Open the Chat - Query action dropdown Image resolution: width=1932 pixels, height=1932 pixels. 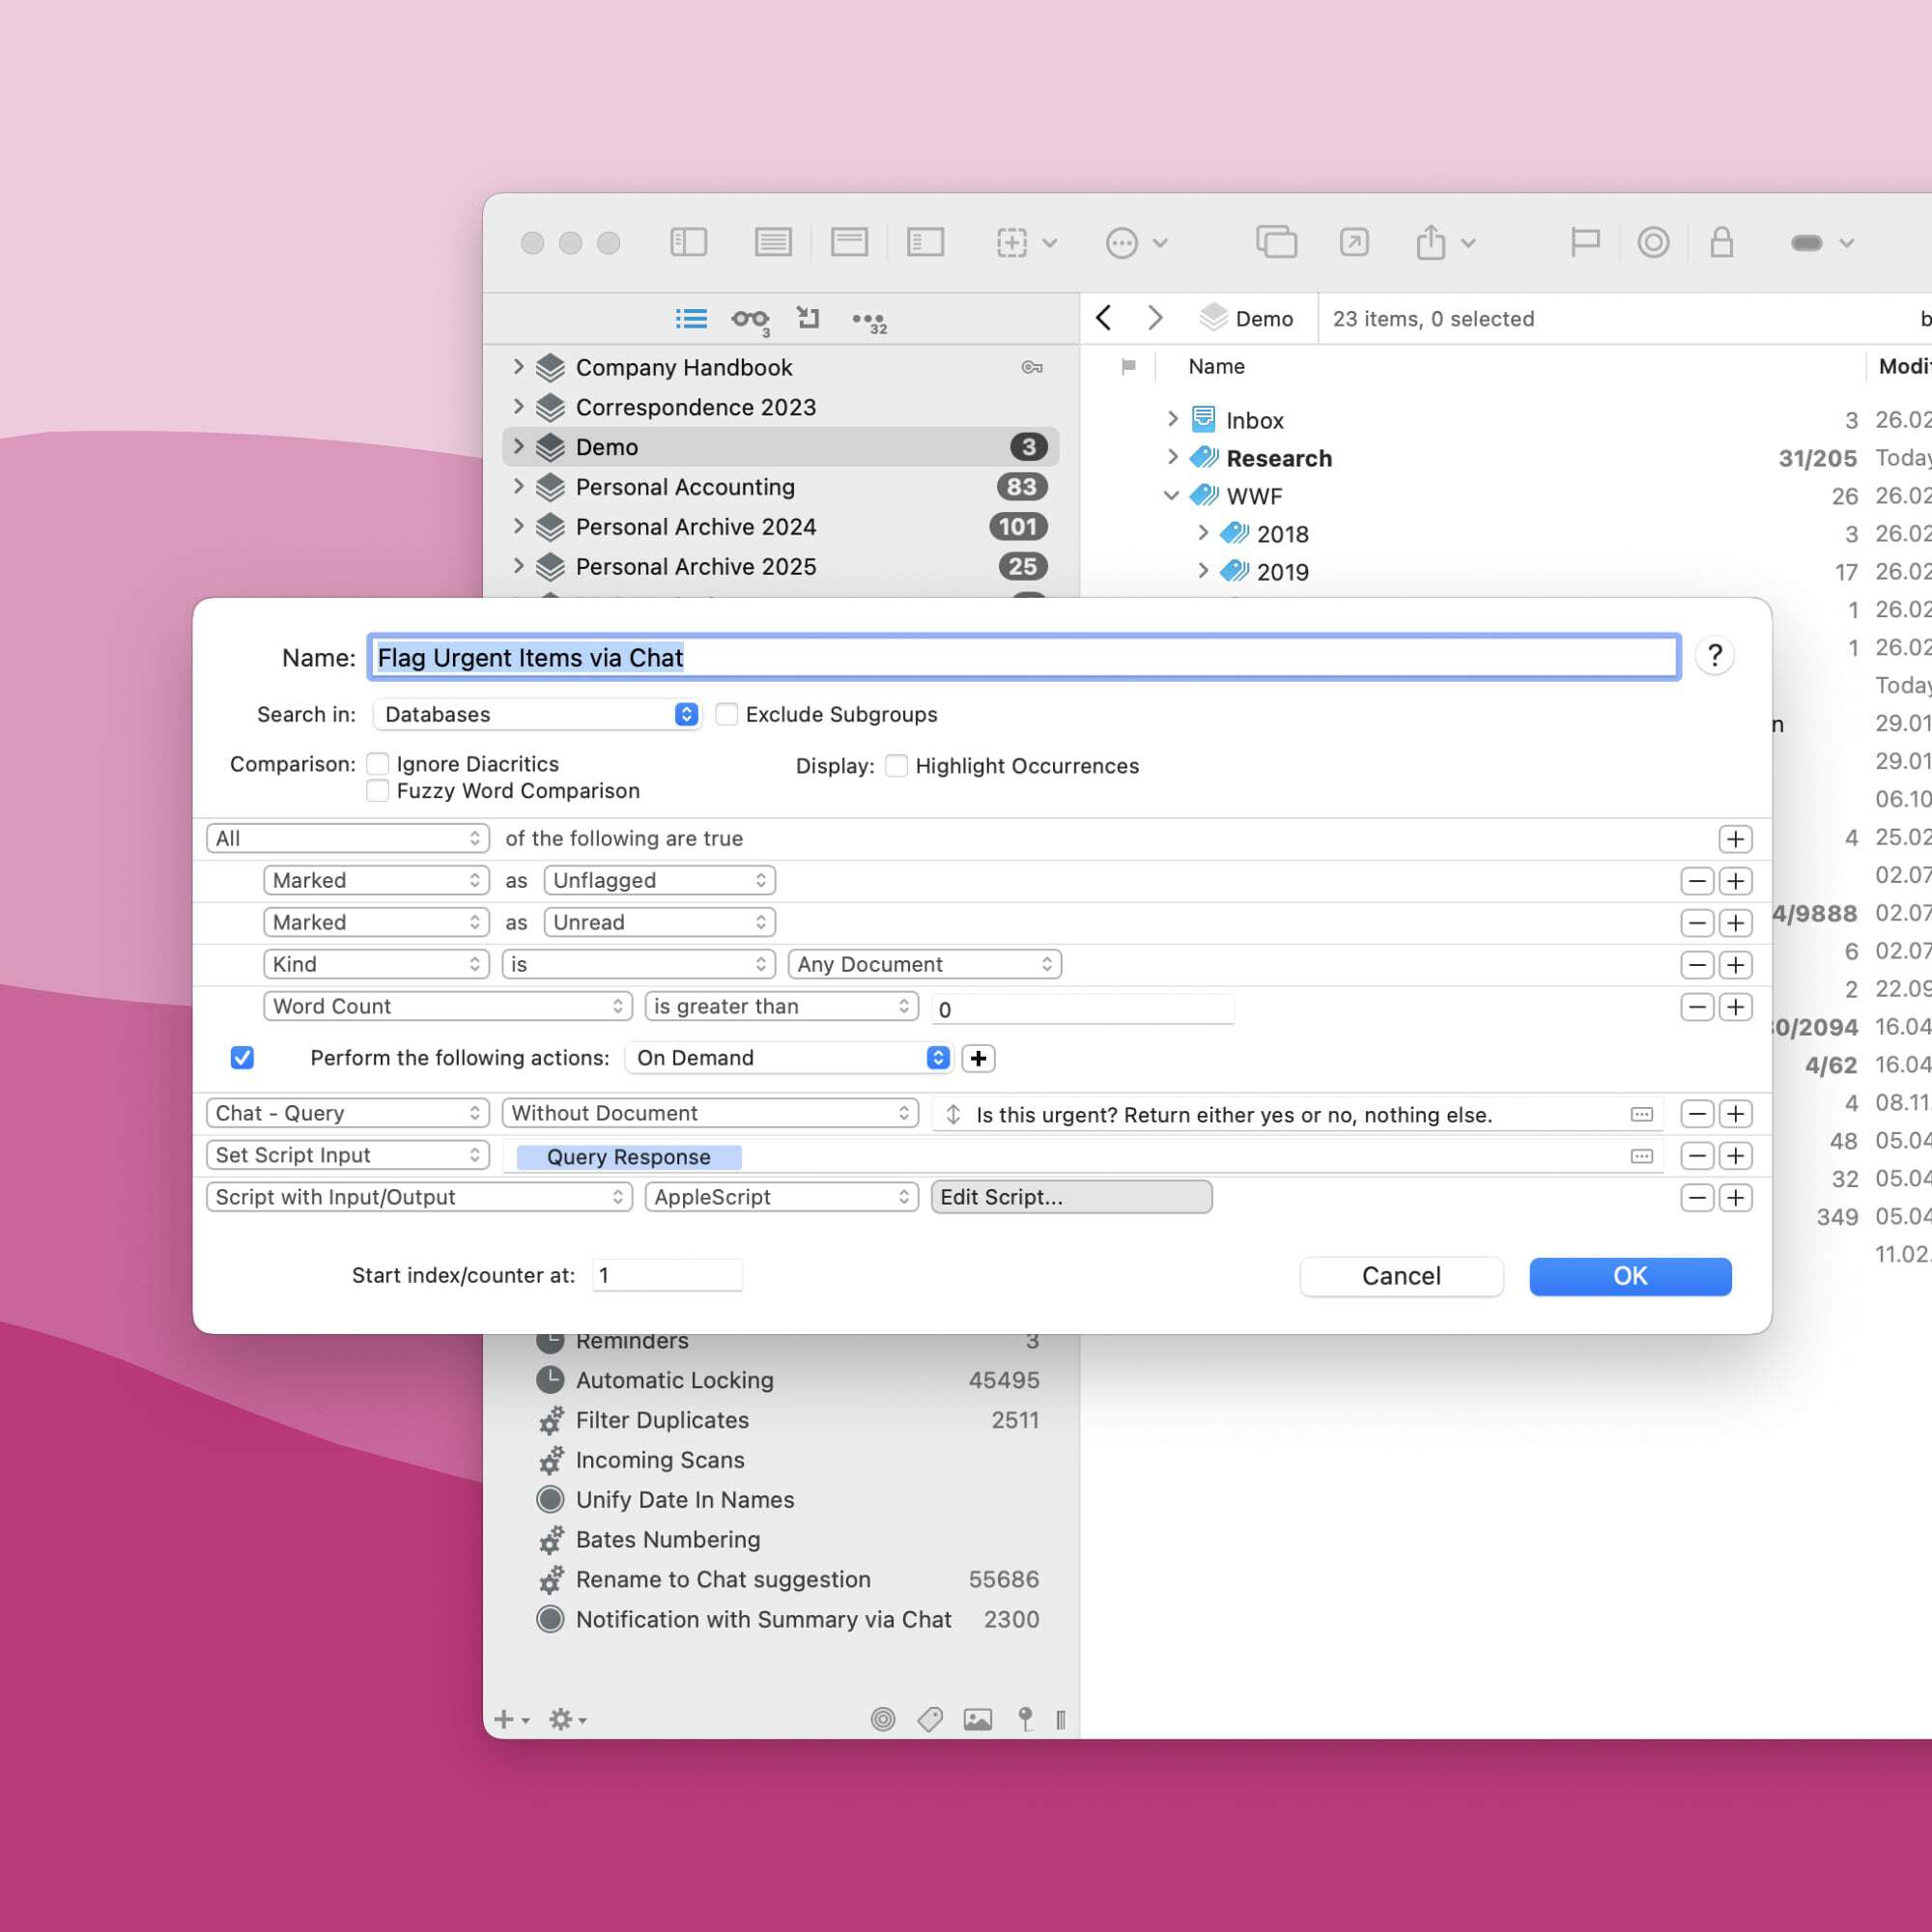click(x=348, y=1113)
